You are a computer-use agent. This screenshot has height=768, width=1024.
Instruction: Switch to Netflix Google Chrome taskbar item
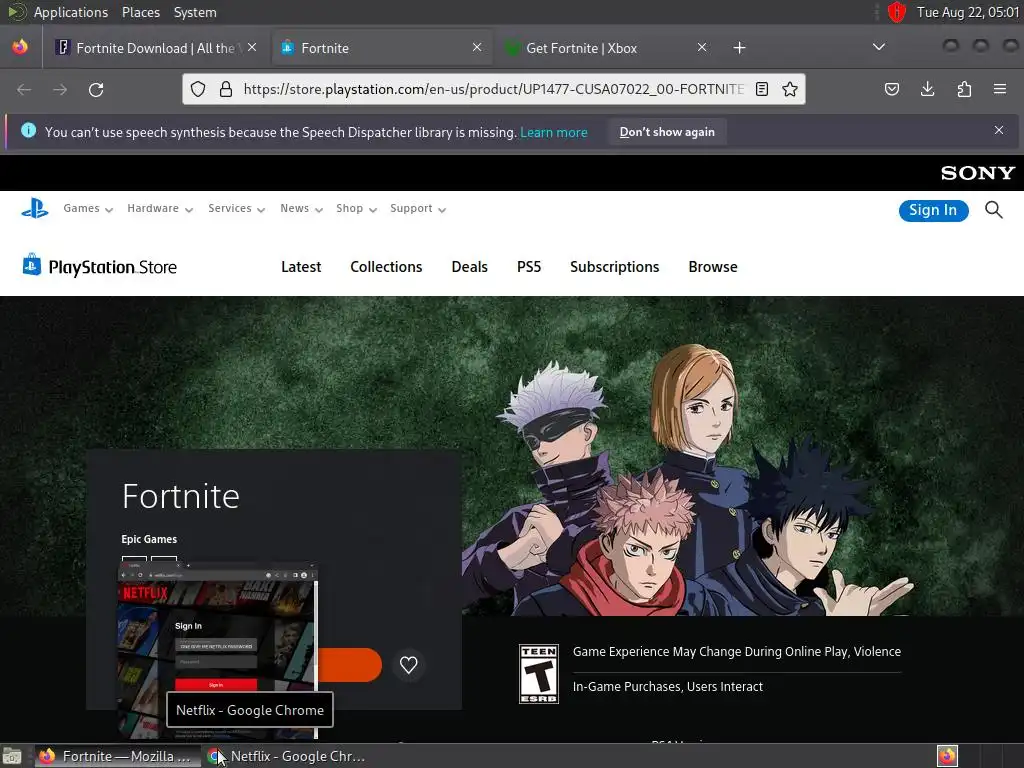[x=287, y=756]
